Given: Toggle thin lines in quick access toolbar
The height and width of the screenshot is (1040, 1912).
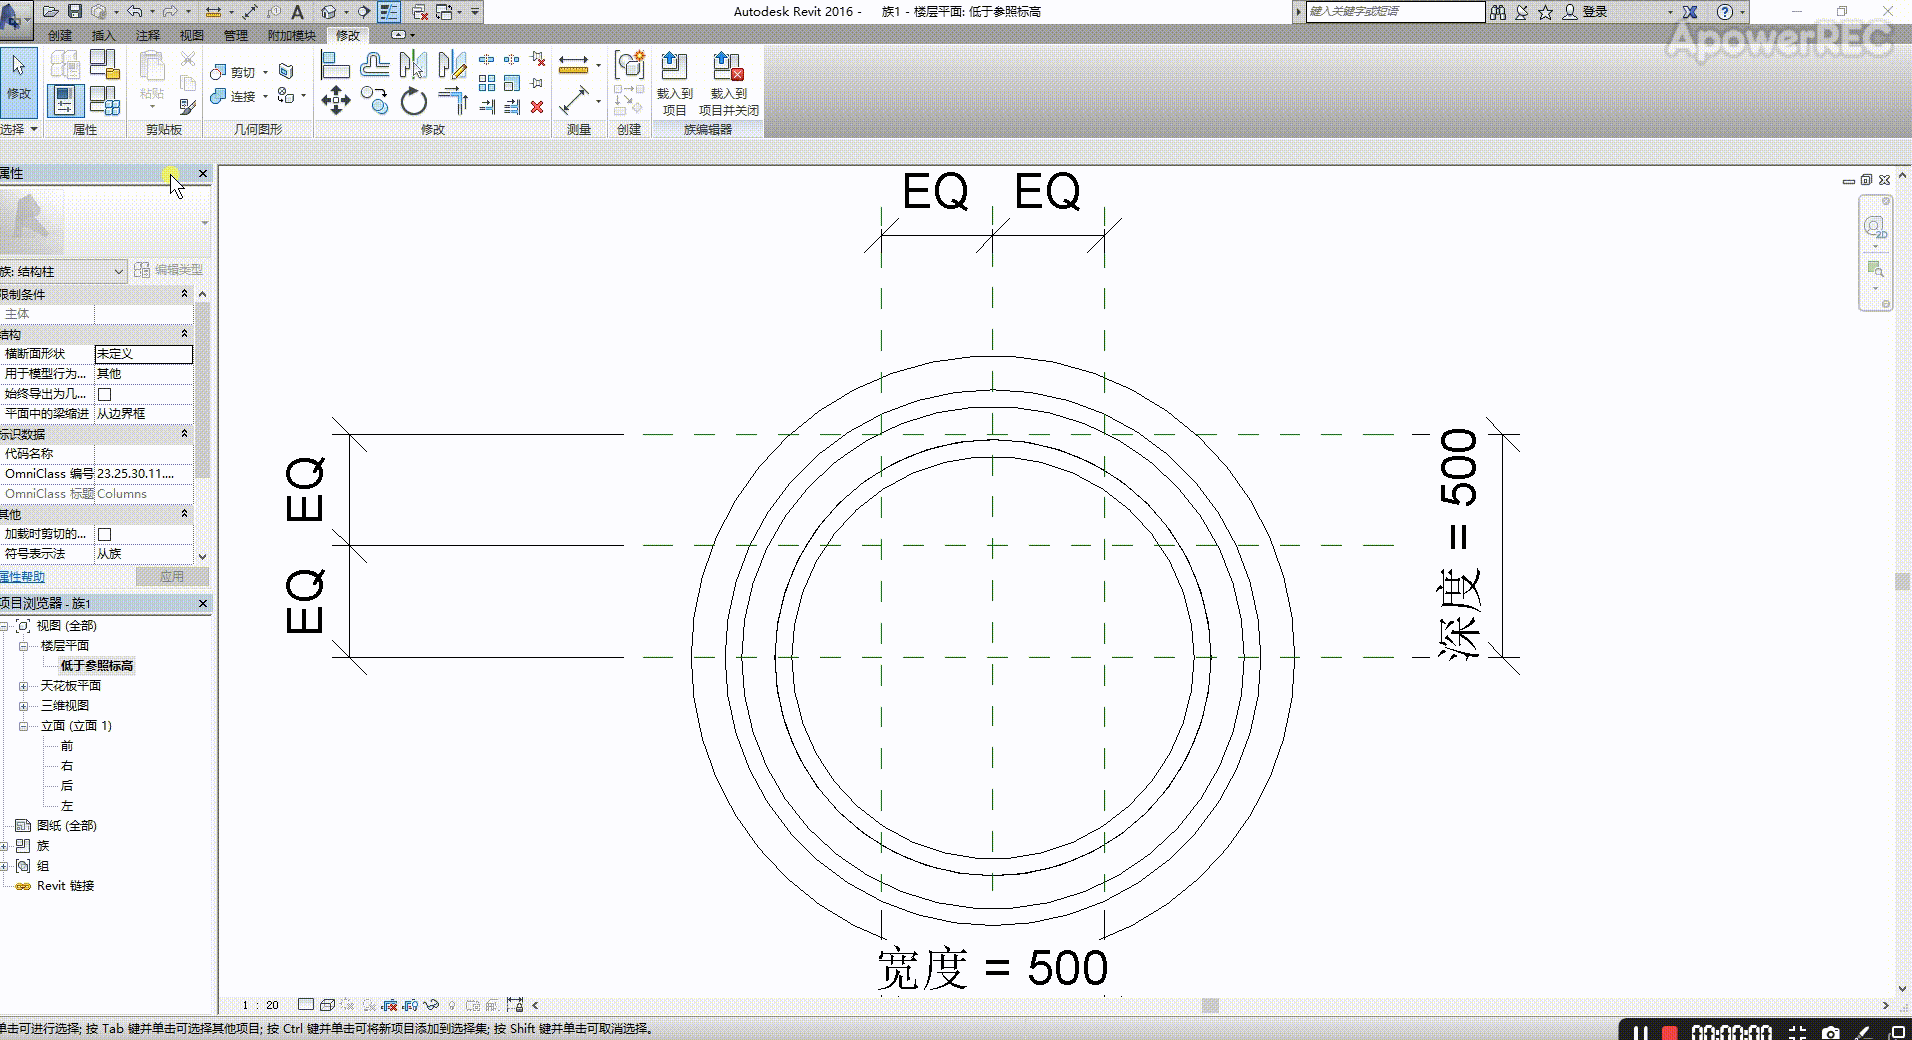Looking at the screenshot, I should (390, 12).
